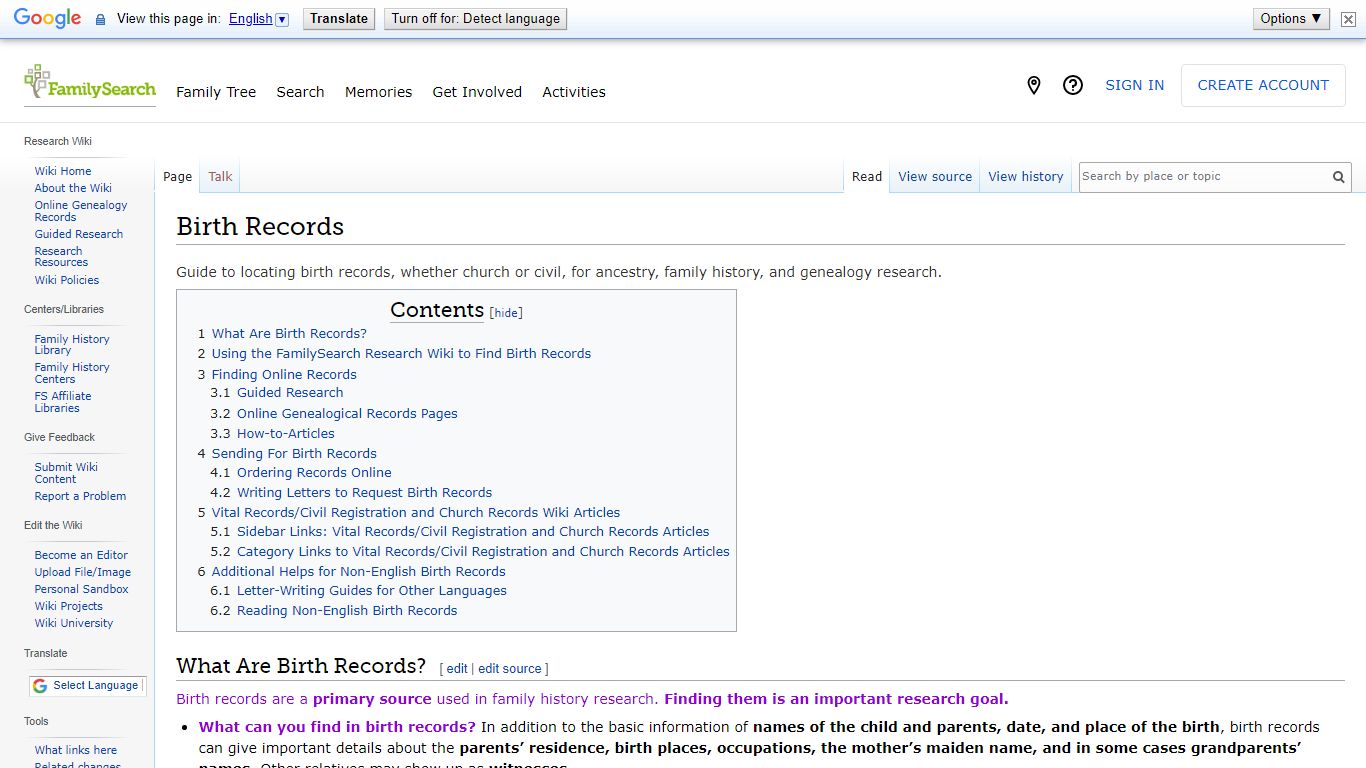The width and height of the screenshot is (1366, 768).
Task: Select the Read tab
Action: coord(867,177)
